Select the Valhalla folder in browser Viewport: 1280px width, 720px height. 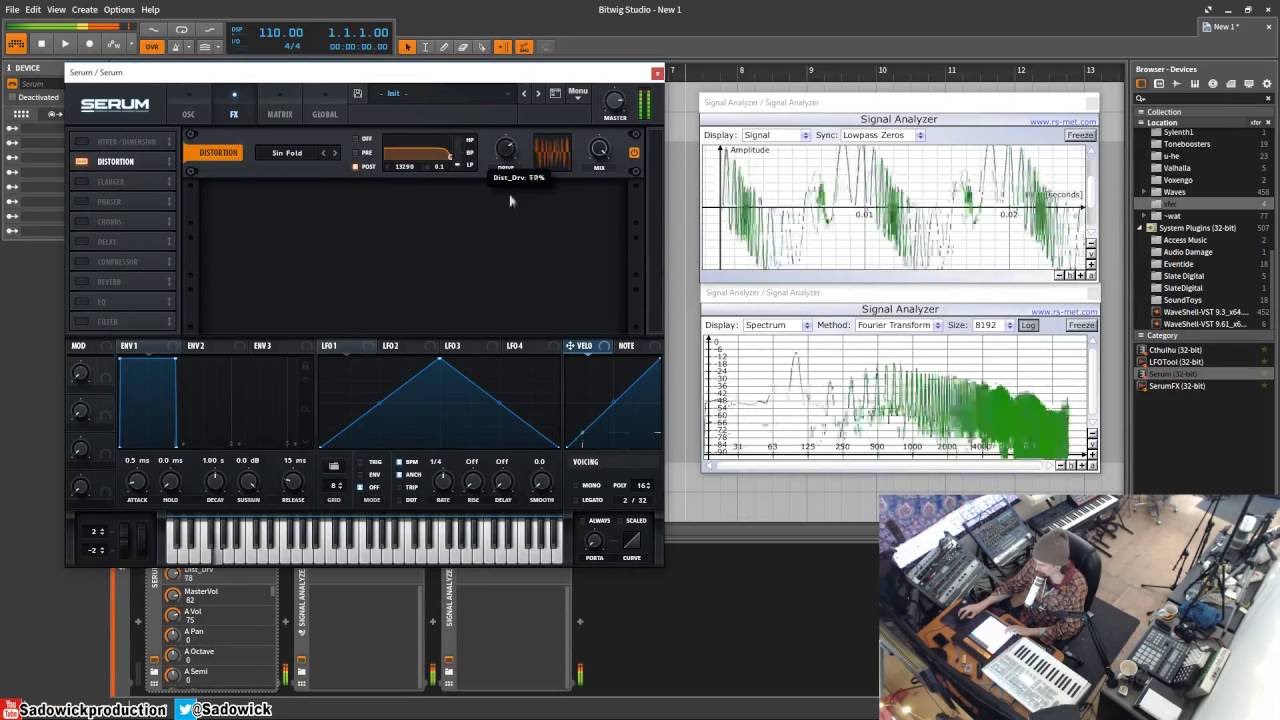click(x=1177, y=168)
